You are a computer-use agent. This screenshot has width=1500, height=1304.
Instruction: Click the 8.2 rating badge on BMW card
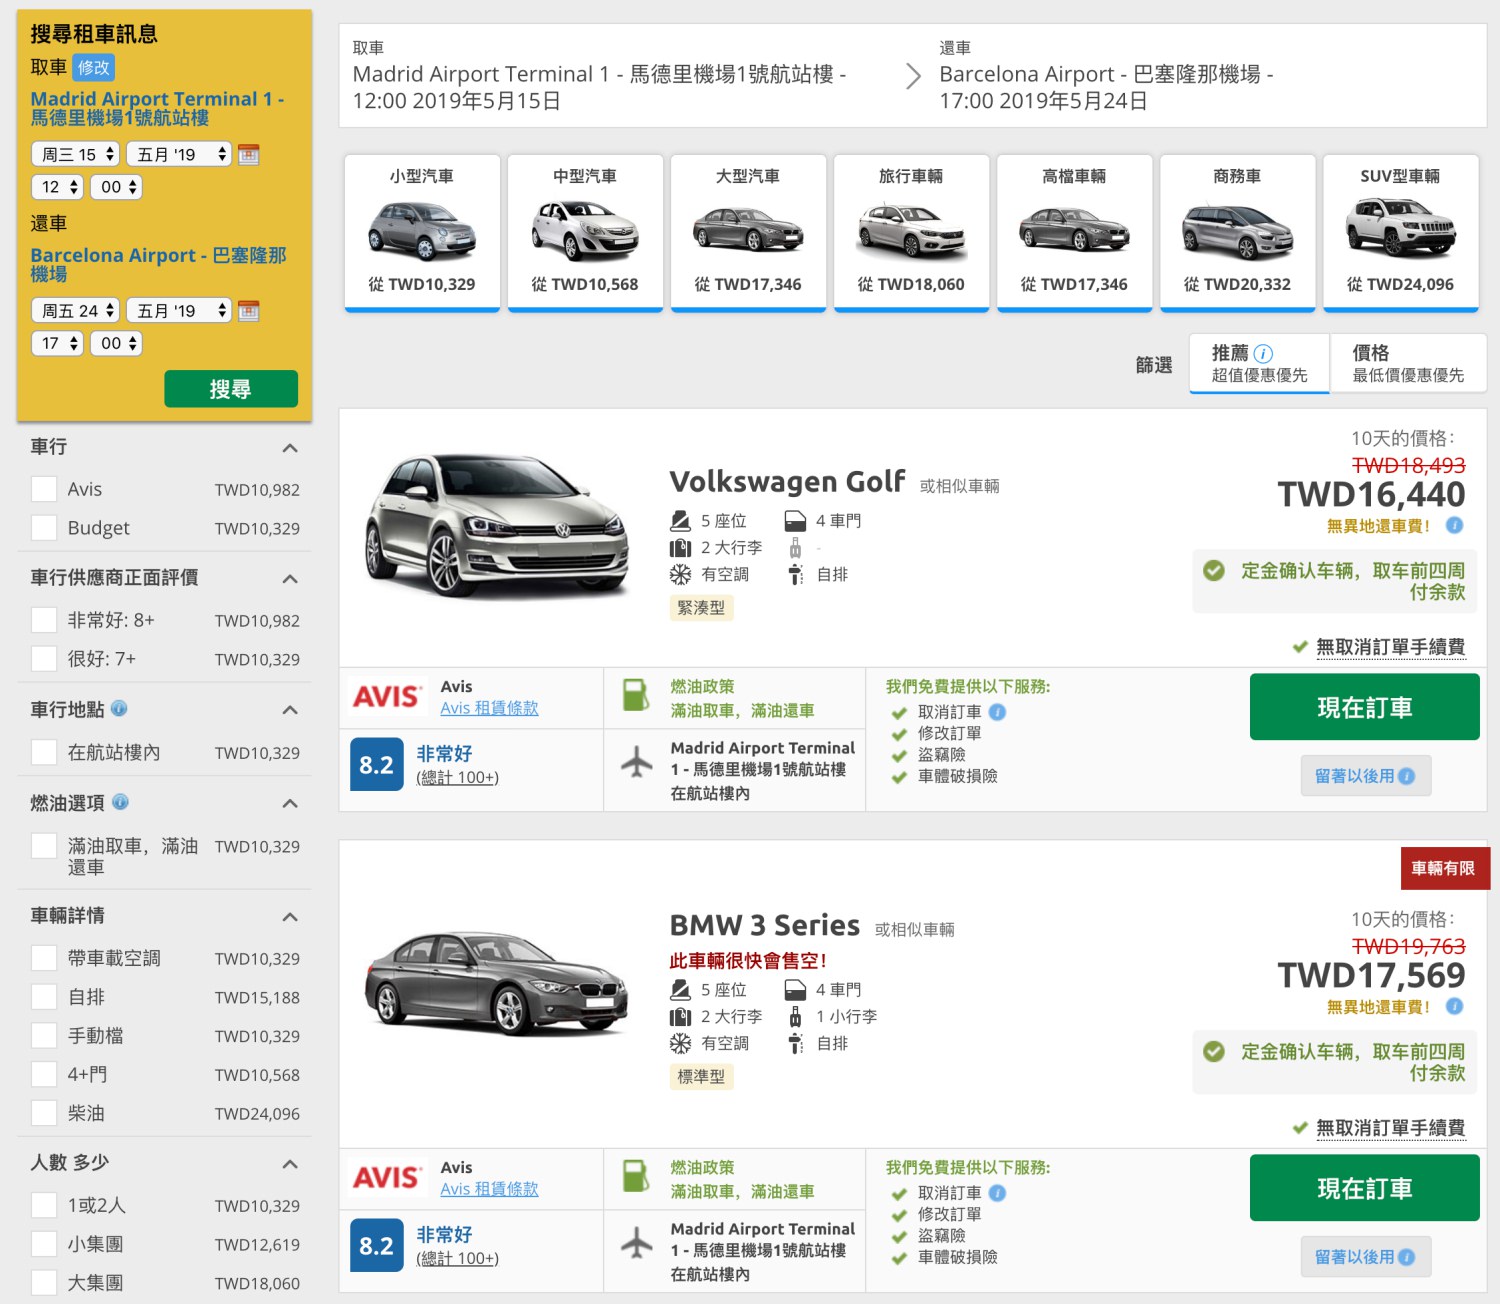coord(377,1245)
